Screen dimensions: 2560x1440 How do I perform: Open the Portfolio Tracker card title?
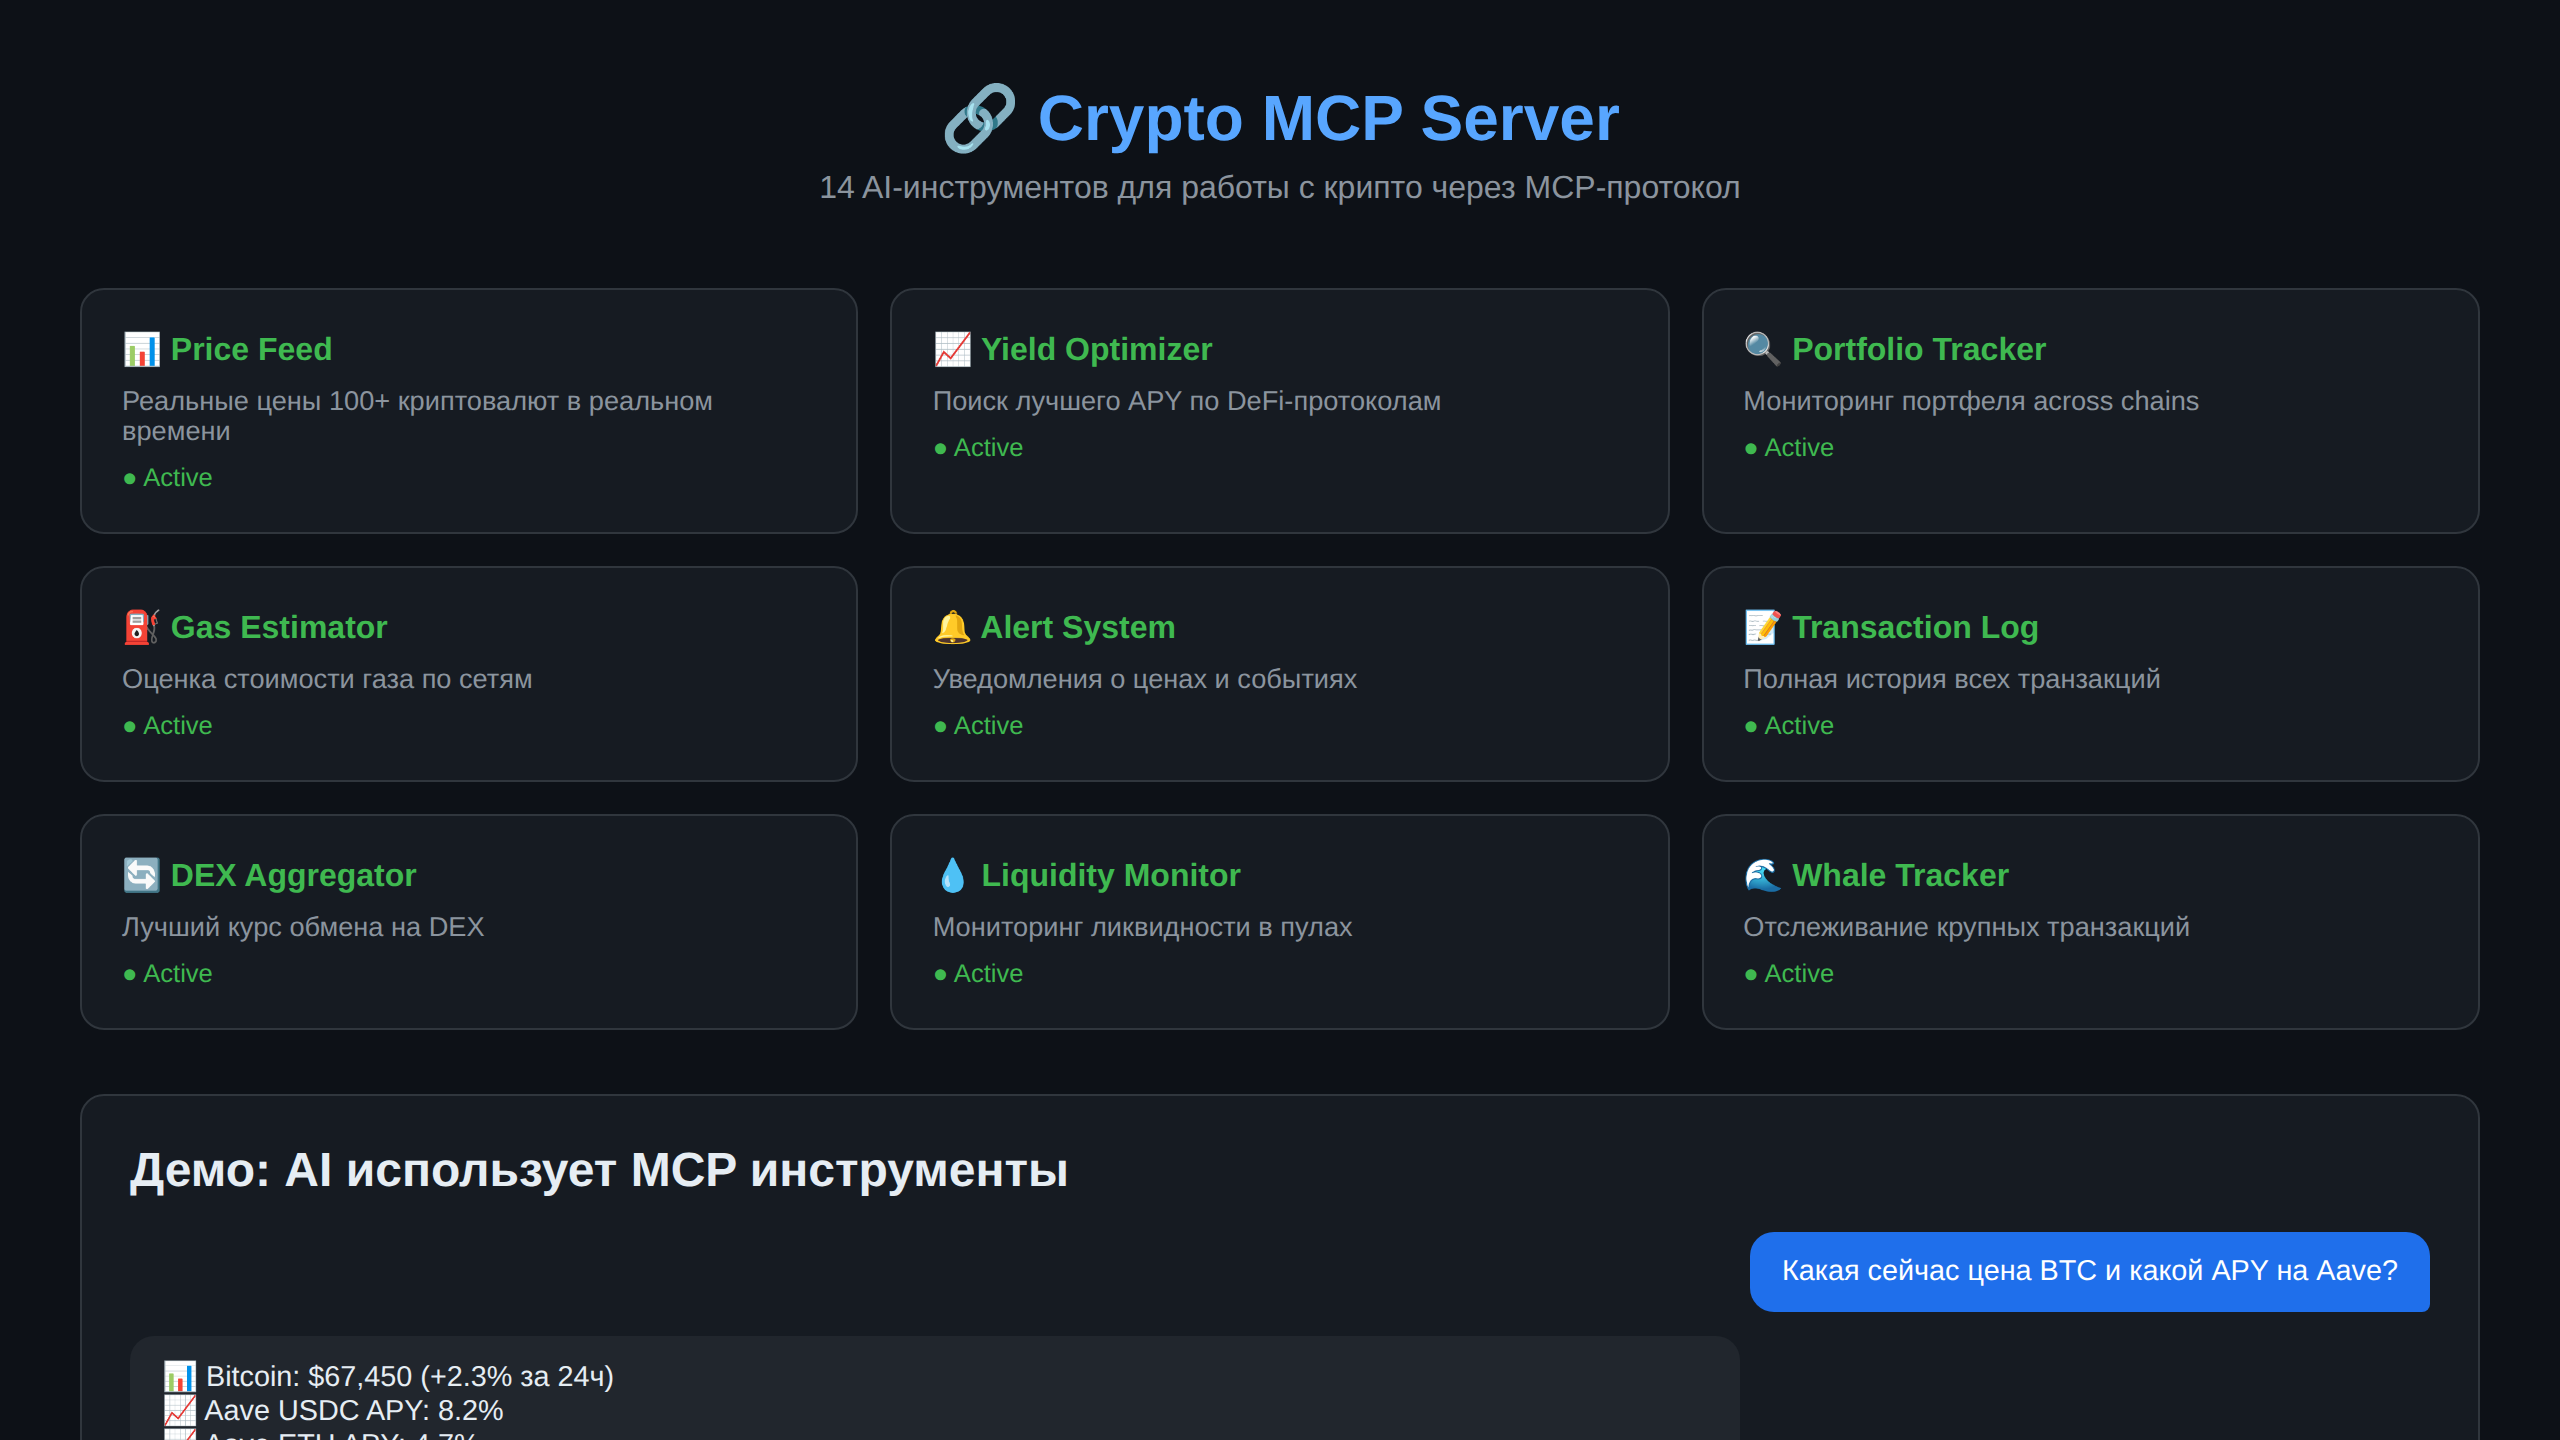[1918, 349]
